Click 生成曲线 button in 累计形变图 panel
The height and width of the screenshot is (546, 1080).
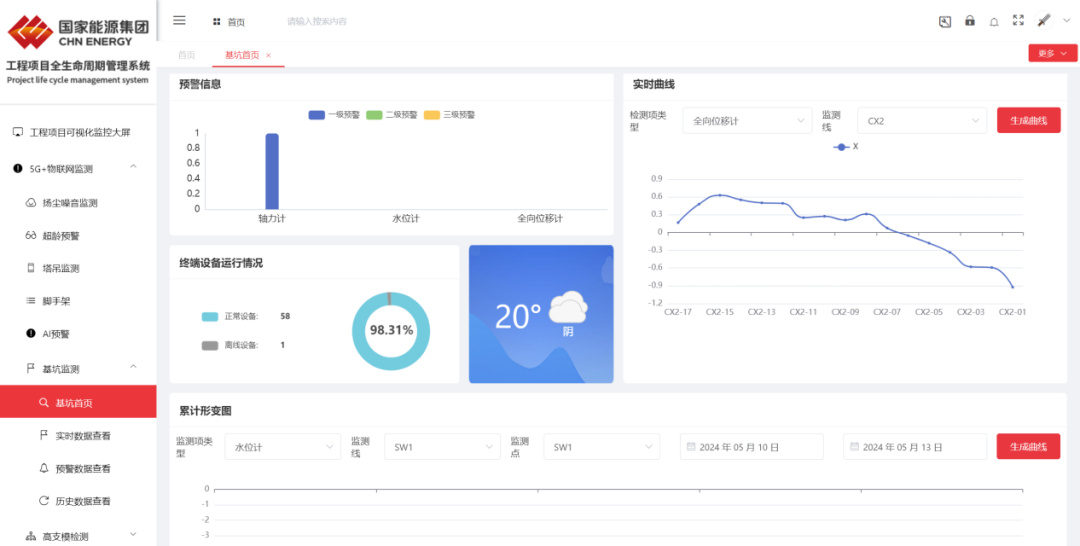pos(1028,447)
